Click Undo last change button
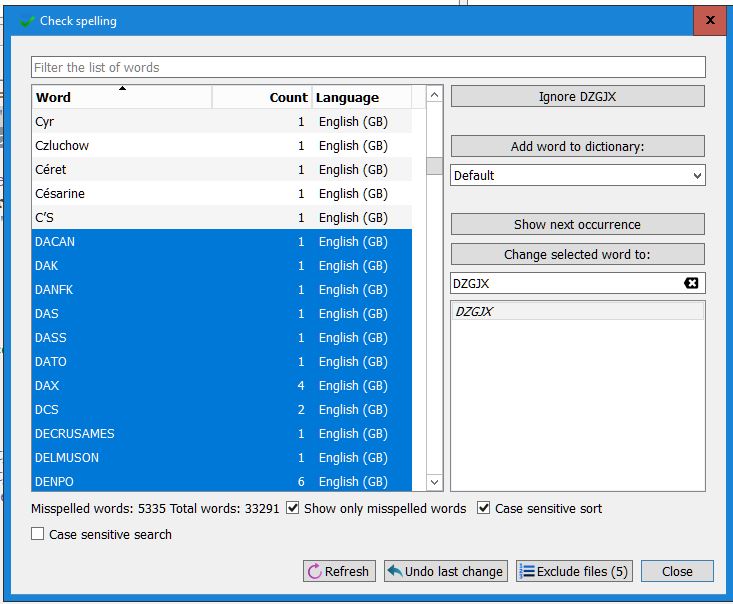The height and width of the screenshot is (604, 733). tap(446, 571)
